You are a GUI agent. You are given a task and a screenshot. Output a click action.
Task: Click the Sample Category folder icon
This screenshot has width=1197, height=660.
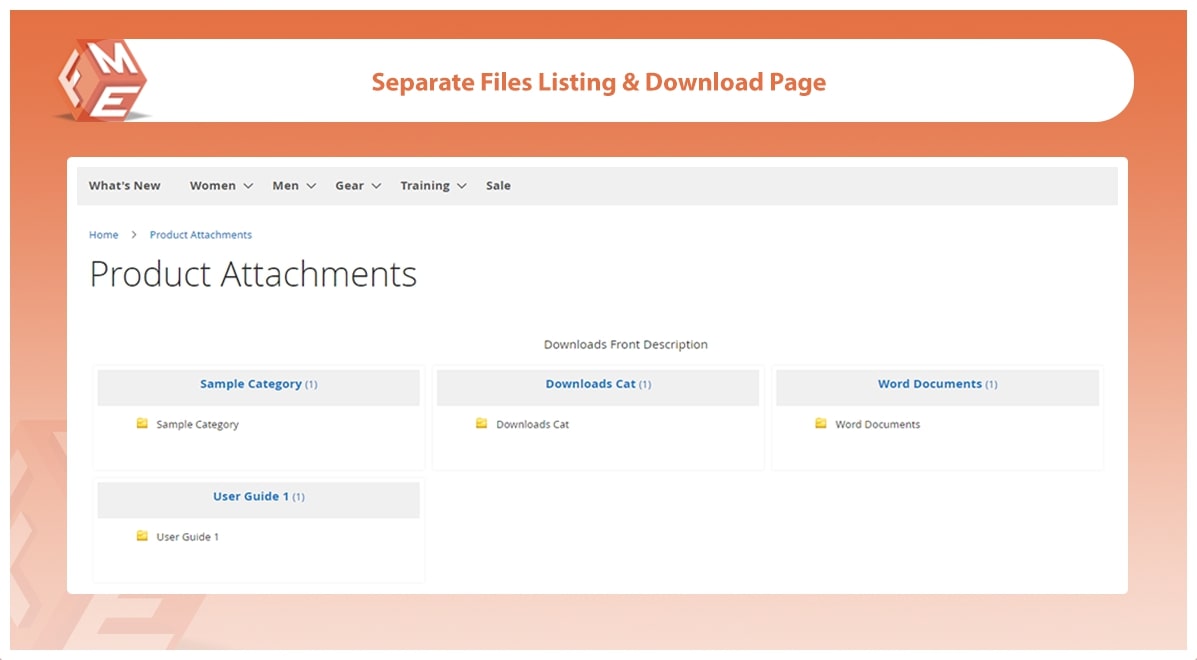click(x=142, y=424)
